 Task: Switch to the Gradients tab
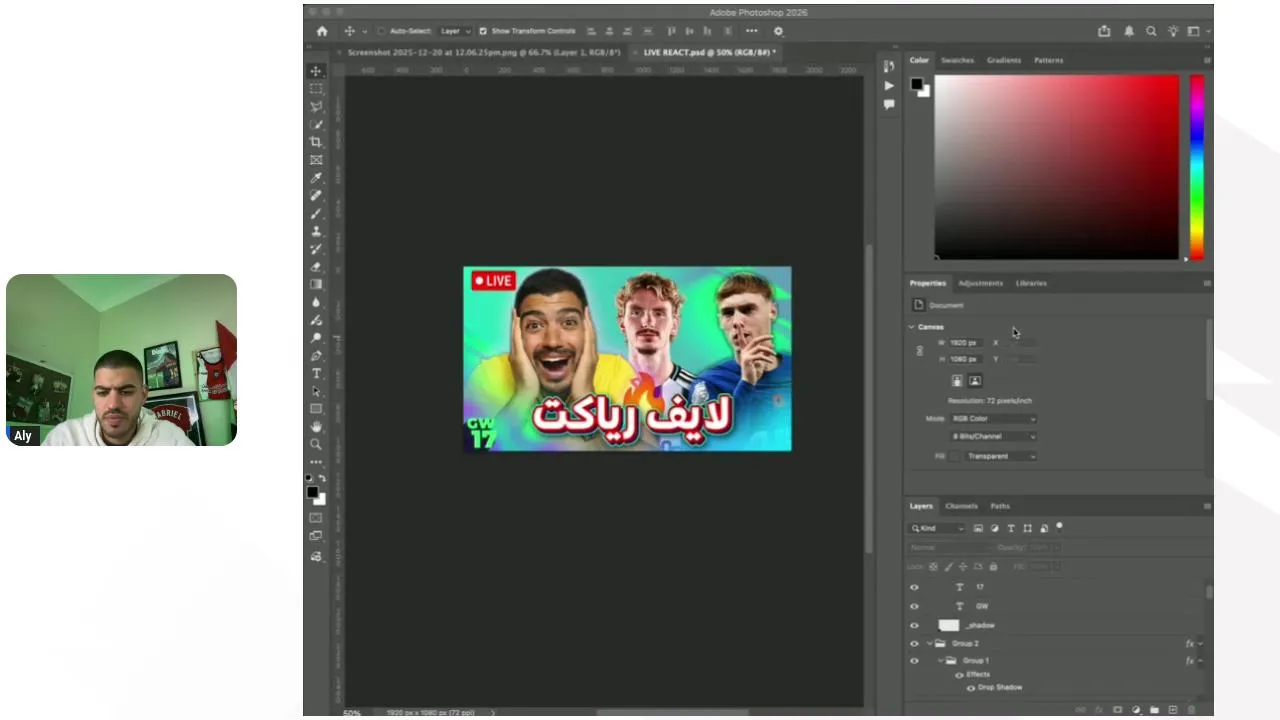pos(1004,60)
